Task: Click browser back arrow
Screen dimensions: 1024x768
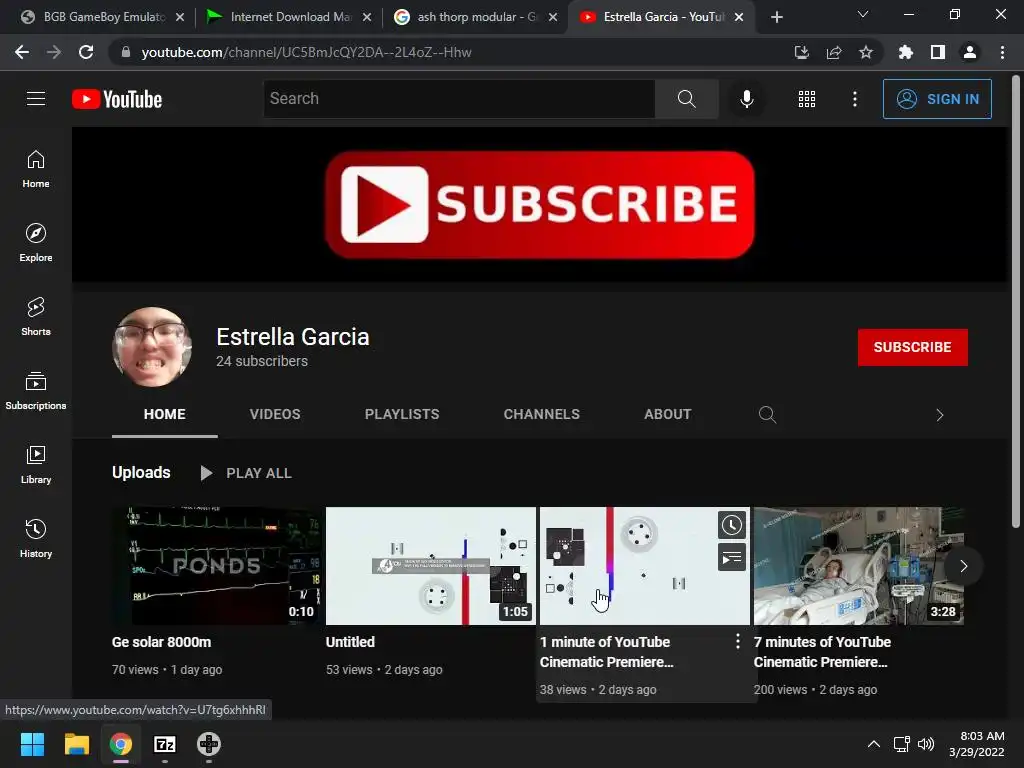Action: pos(22,52)
